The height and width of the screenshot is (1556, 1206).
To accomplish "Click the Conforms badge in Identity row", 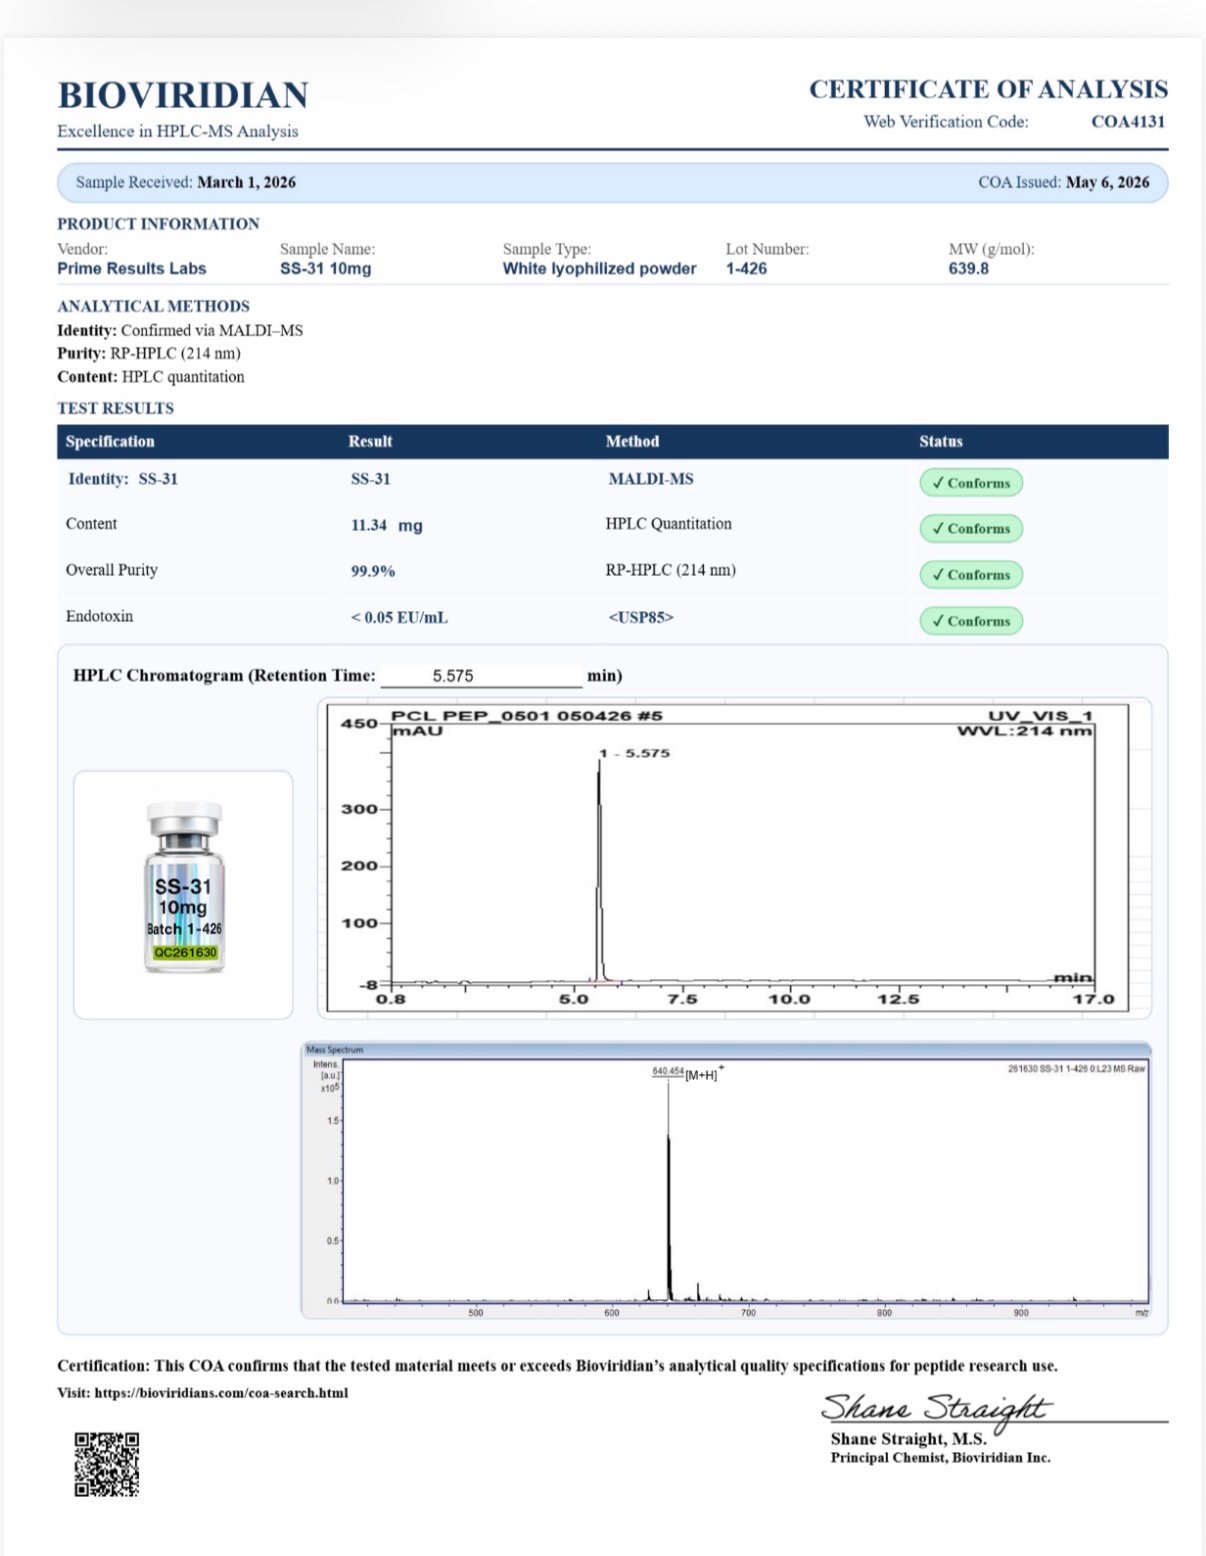I will coord(971,483).
